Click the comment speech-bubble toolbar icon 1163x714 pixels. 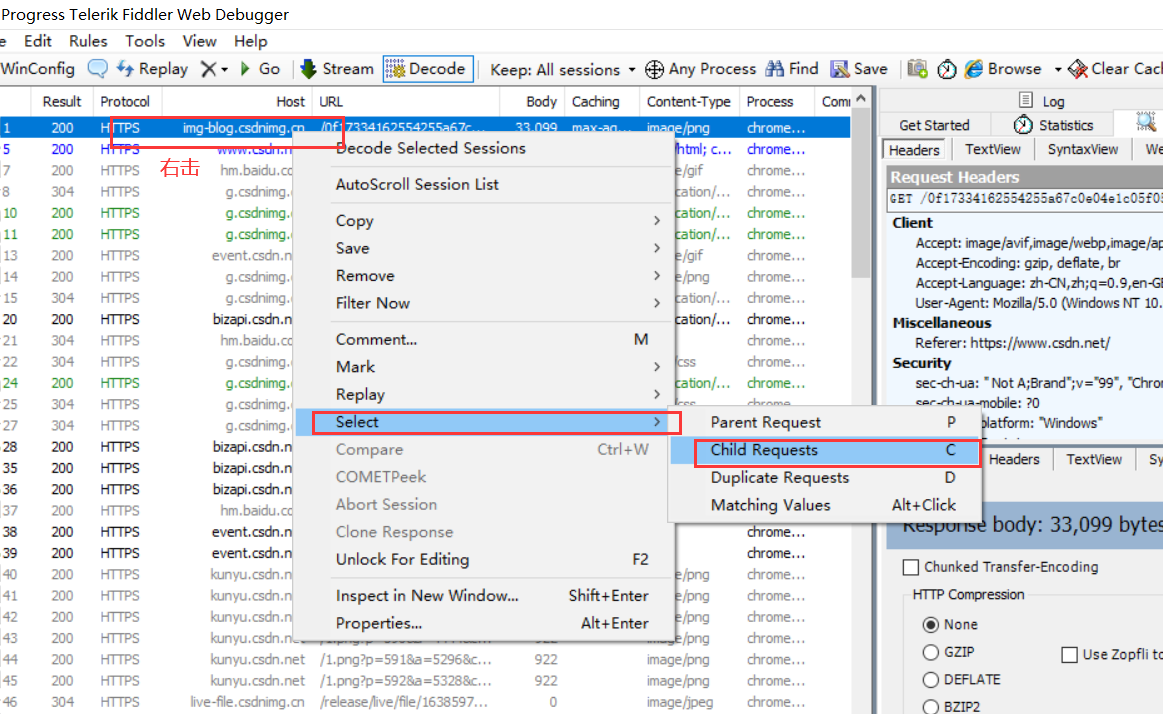pos(97,69)
